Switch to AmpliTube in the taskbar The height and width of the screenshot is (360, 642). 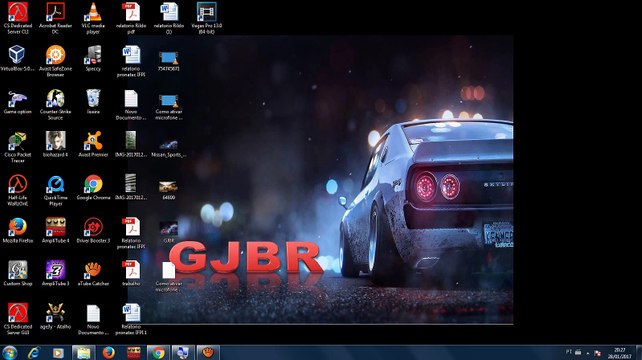point(133,352)
